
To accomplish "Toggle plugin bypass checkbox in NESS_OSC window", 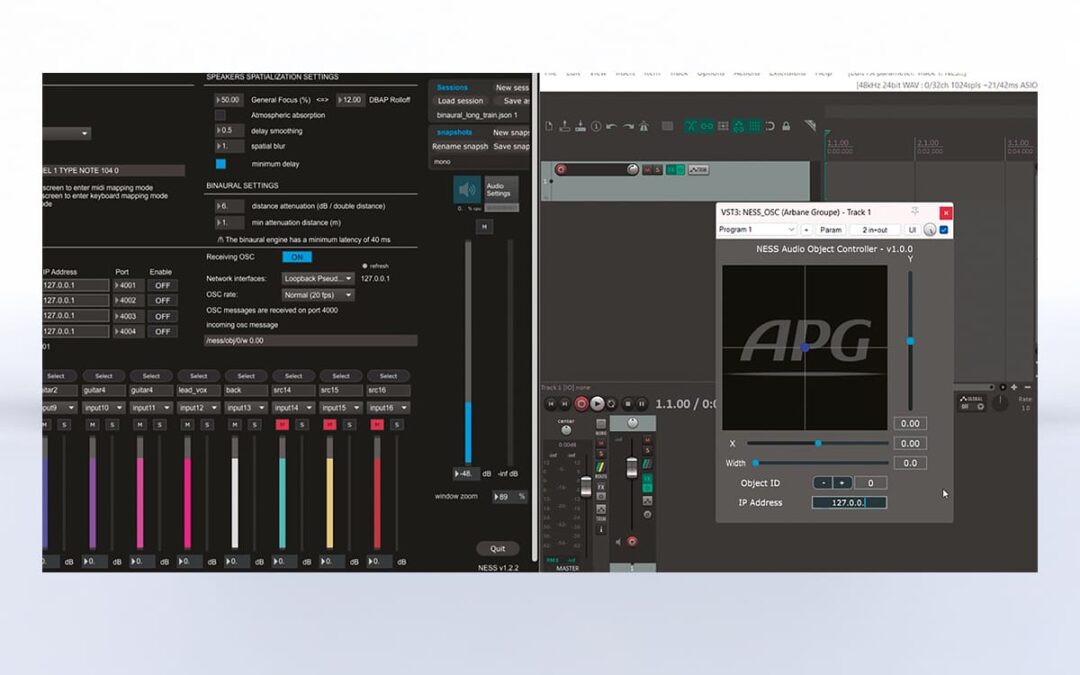I will (x=944, y=230).
